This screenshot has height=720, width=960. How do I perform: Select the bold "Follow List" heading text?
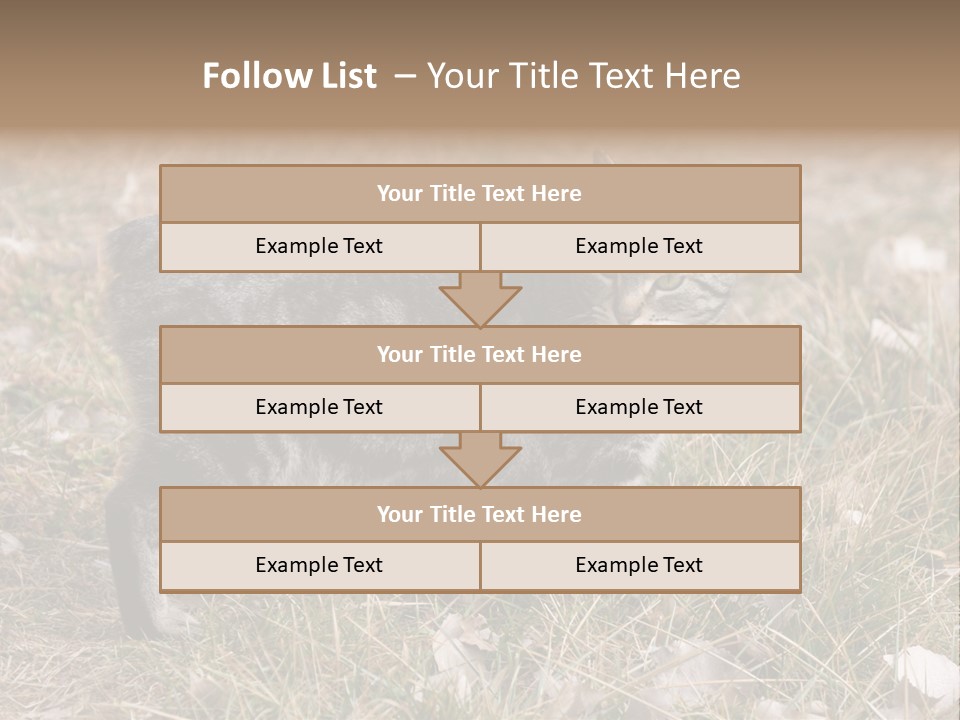coord(290,76)
